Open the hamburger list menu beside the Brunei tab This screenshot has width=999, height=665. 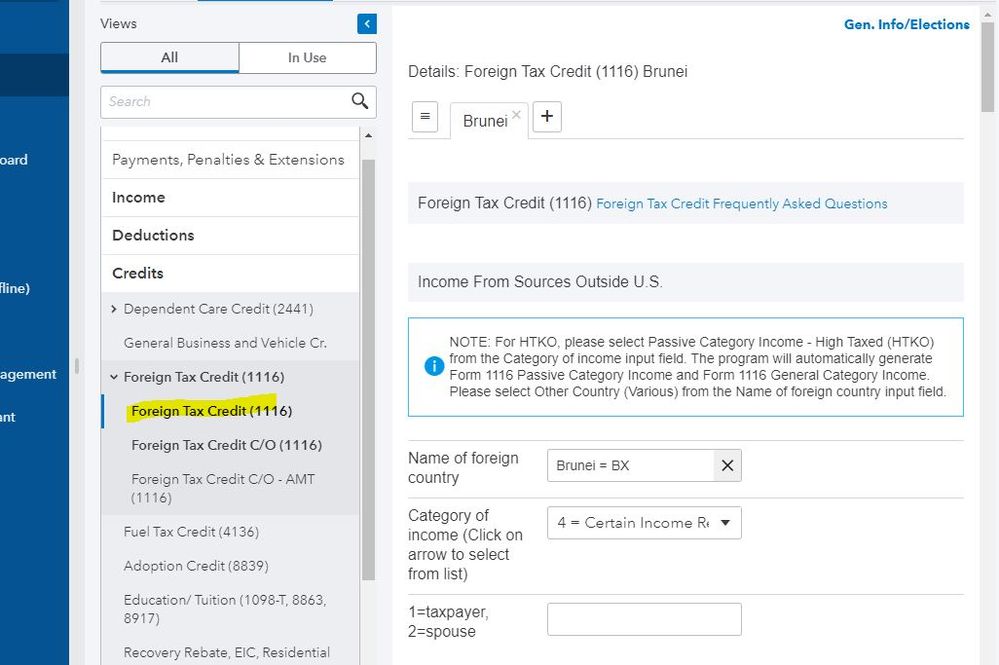425,117
